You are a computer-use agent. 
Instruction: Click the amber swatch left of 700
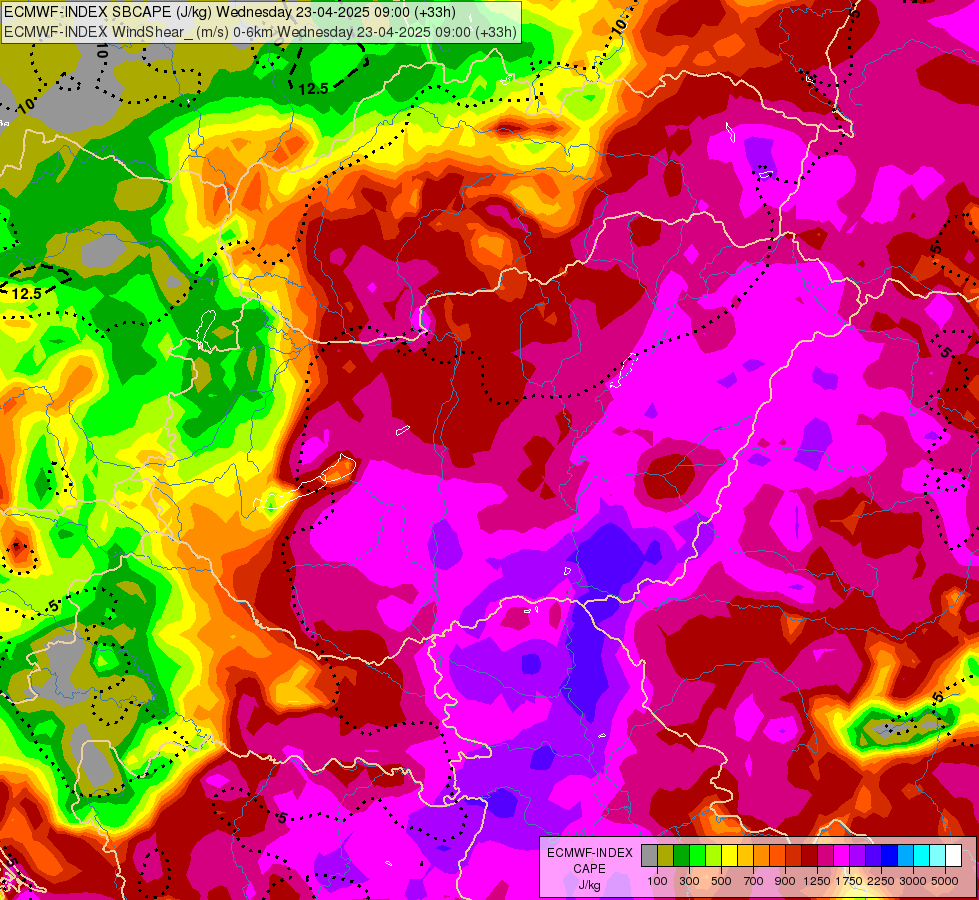pos(745,855)
